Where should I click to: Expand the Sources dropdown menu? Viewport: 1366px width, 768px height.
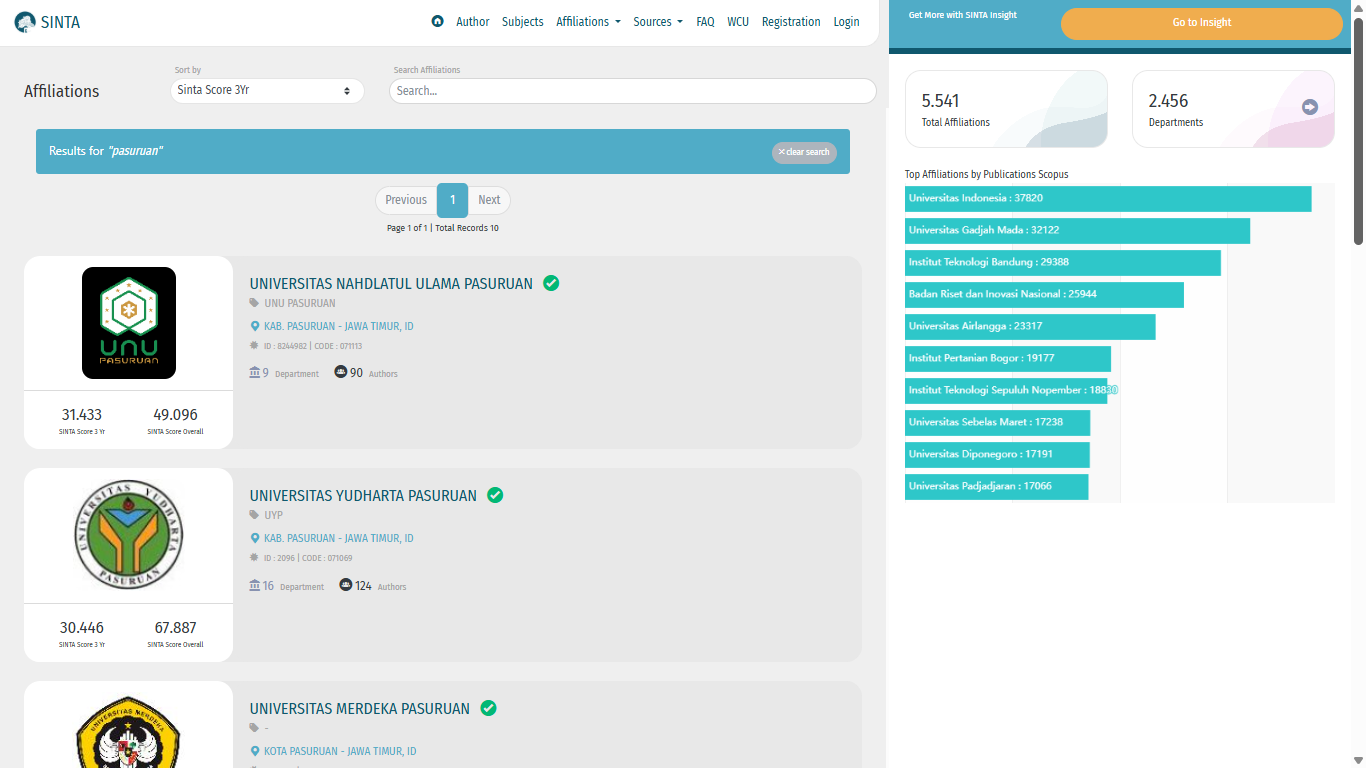(x=658, y=21)
